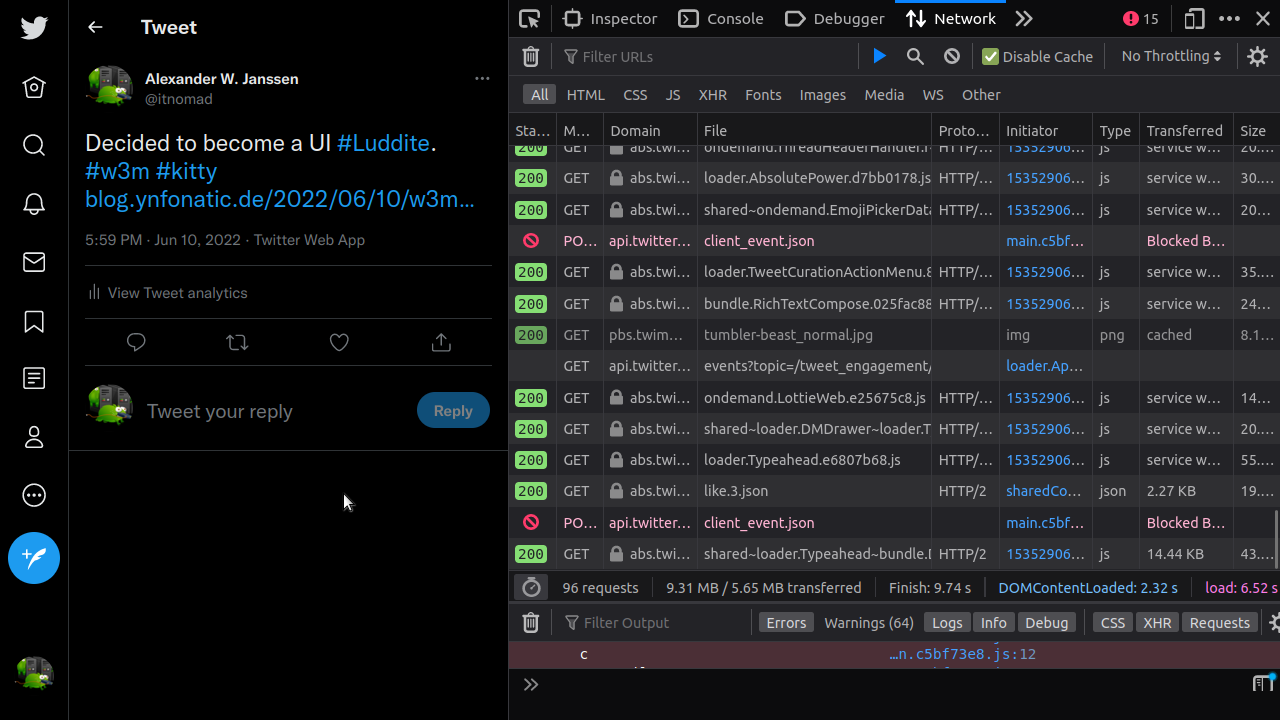This screenshot has height=720, width=1280.
Task: Open Profile icon in sidebar
Action: click(x=34, y=437)
